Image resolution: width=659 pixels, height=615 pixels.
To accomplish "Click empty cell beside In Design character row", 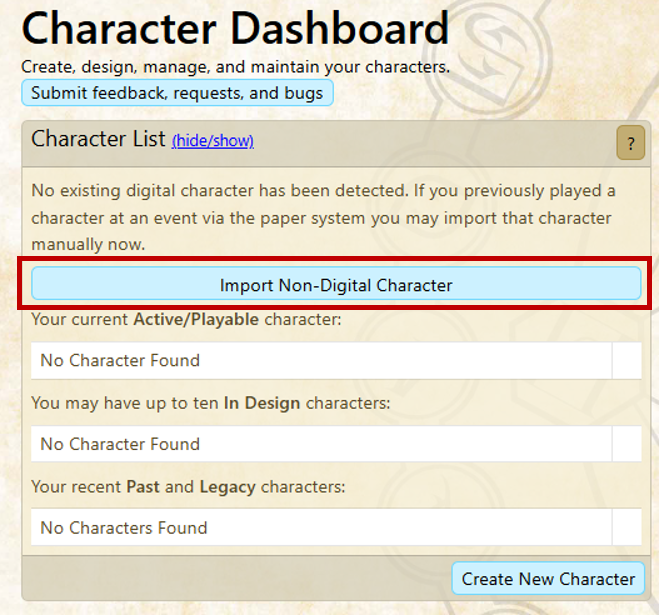I will (x=626, y=444).
